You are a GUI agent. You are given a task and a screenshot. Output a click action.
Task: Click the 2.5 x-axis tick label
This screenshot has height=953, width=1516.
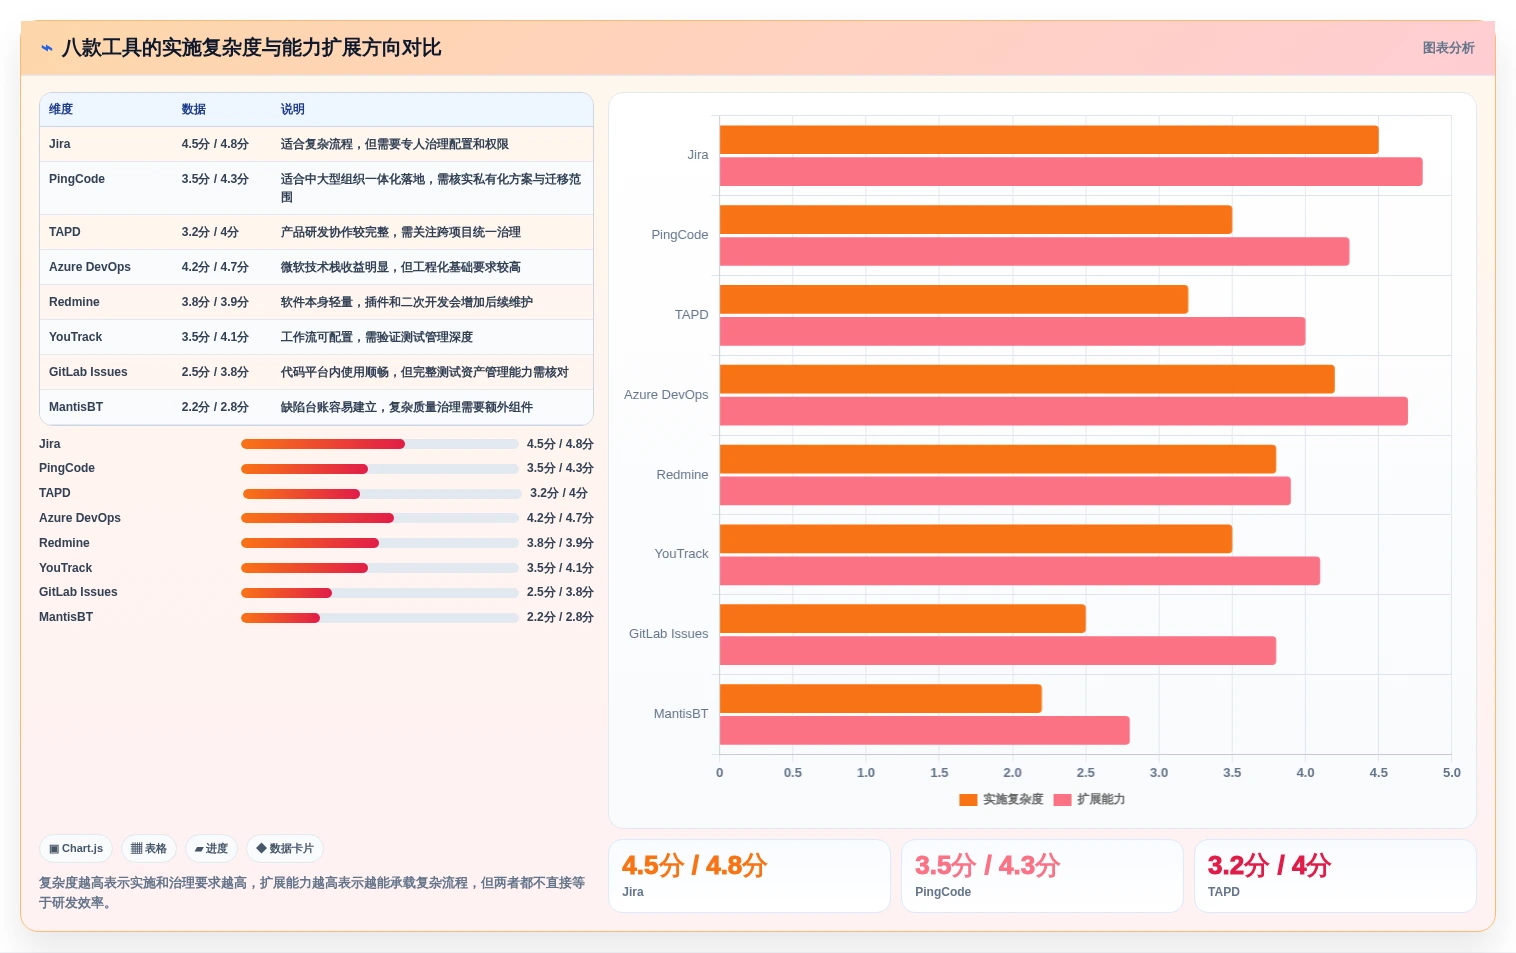click(1085, 773)
